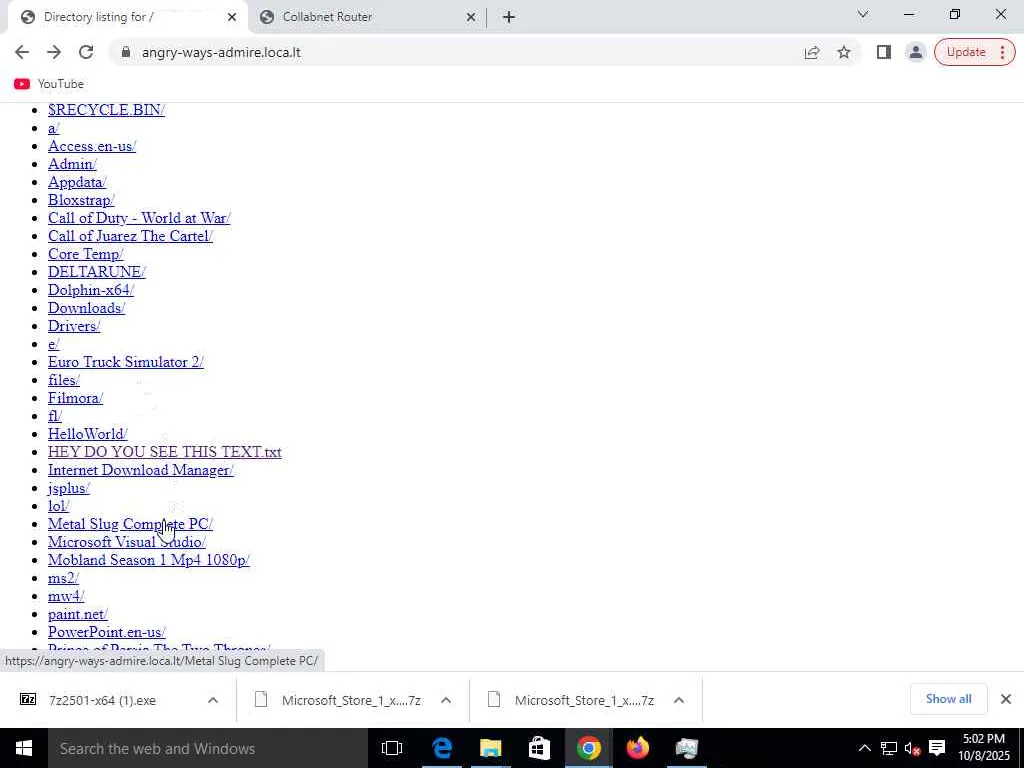Click the browser forward arrow
This screenshot has height=768, width=1024.
(x=54, y=52)
